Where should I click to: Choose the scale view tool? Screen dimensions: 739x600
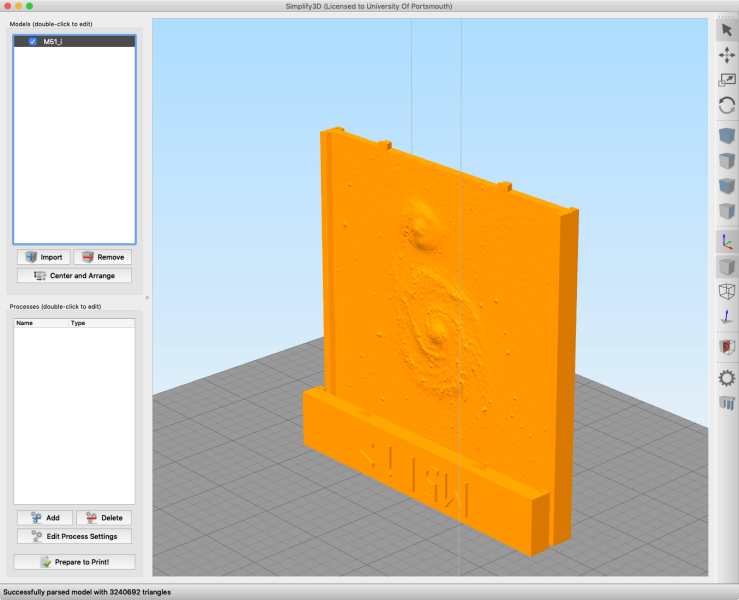coord(726,80)
